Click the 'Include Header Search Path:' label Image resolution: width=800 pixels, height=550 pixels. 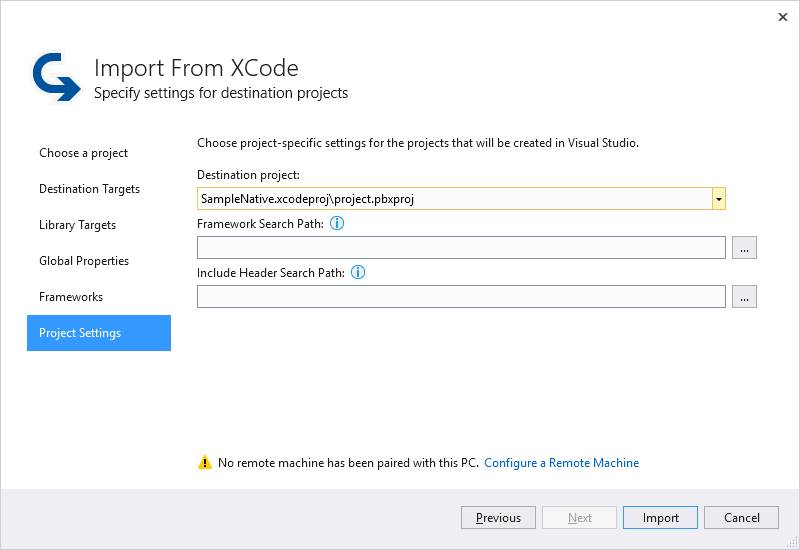coord(271,272)
